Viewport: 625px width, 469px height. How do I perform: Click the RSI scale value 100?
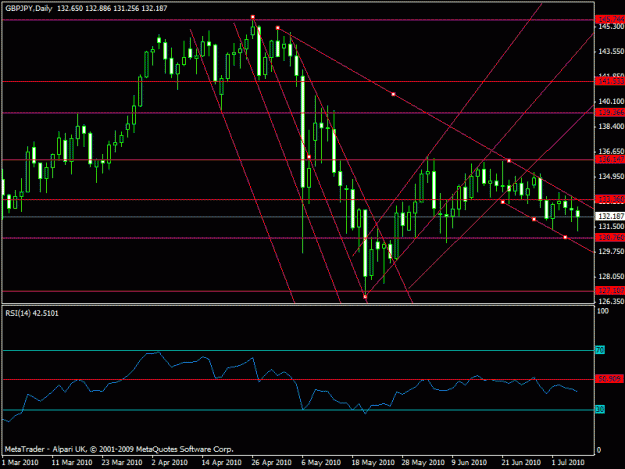pos(603,311)
